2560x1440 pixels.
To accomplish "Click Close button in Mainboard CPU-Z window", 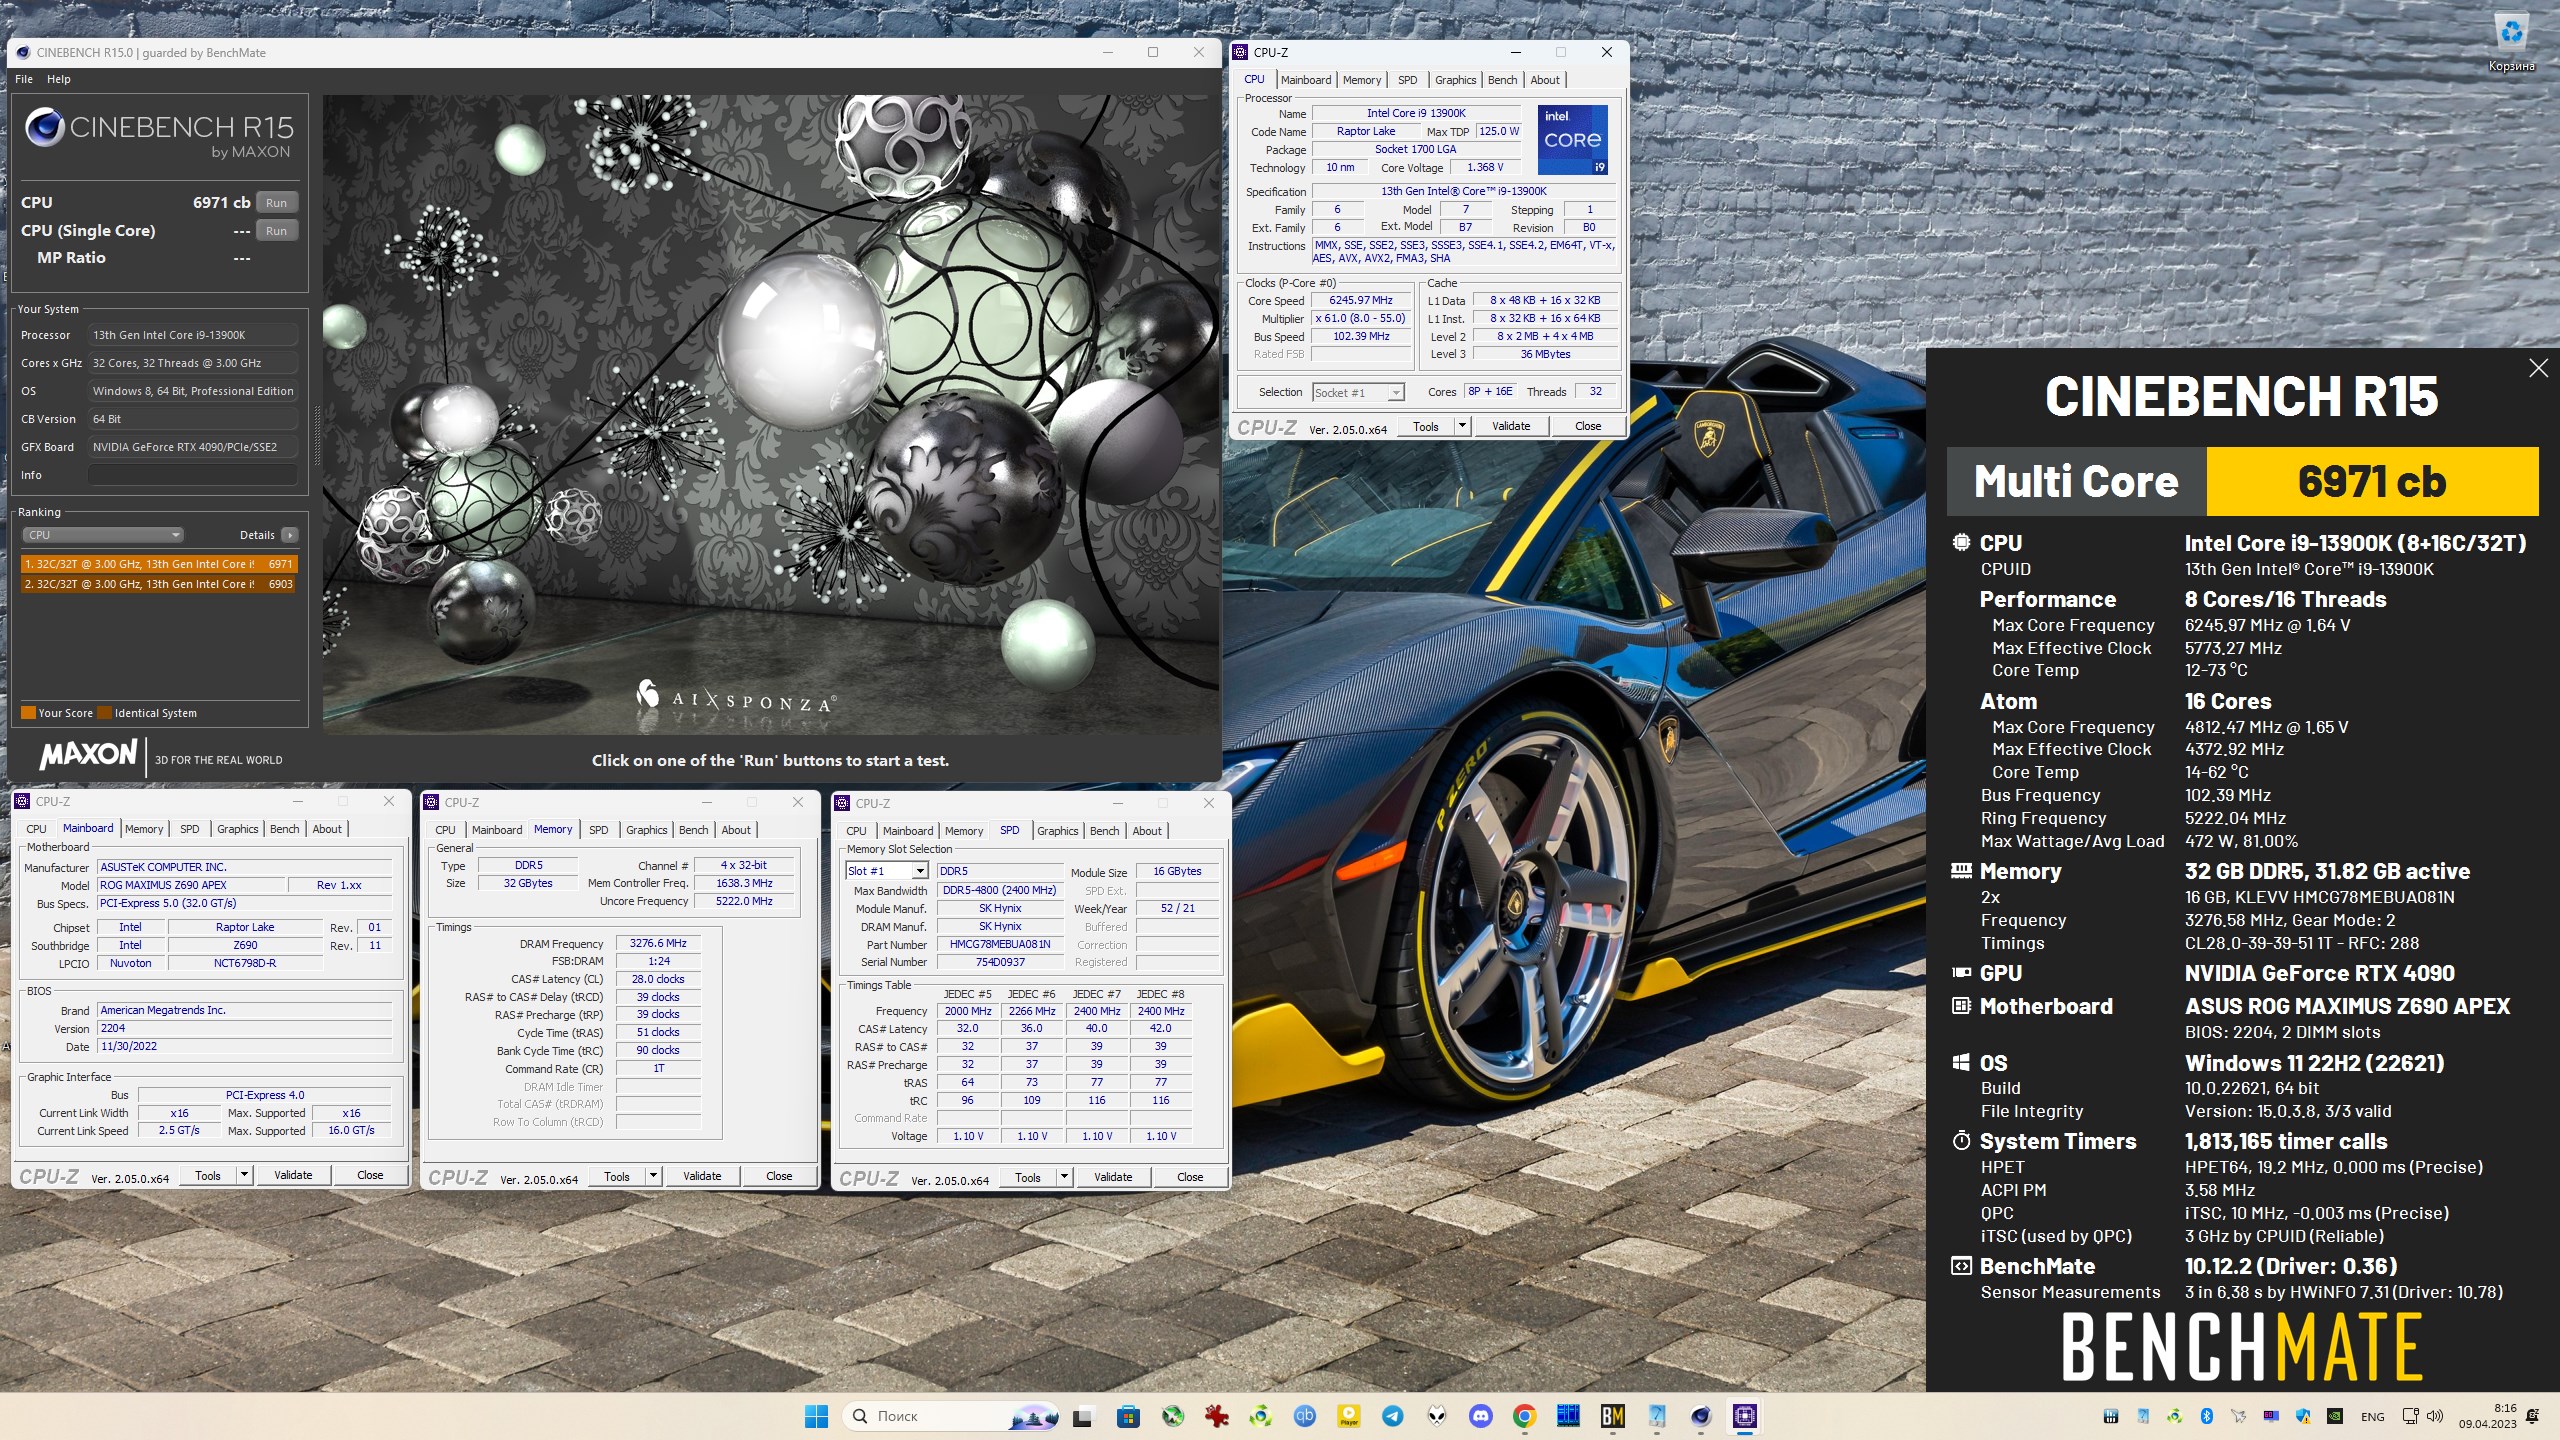I will [370, 1175].
